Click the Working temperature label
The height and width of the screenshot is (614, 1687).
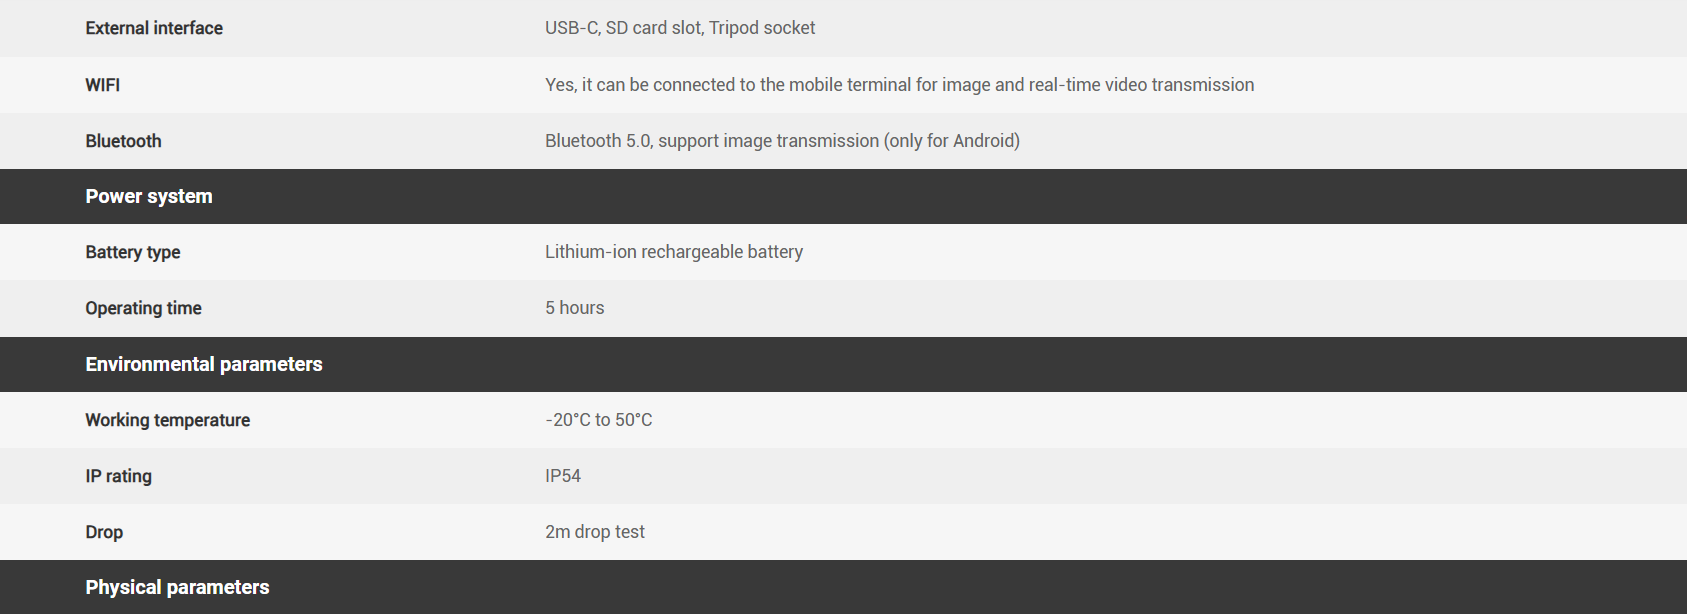(x=168, y=420)
